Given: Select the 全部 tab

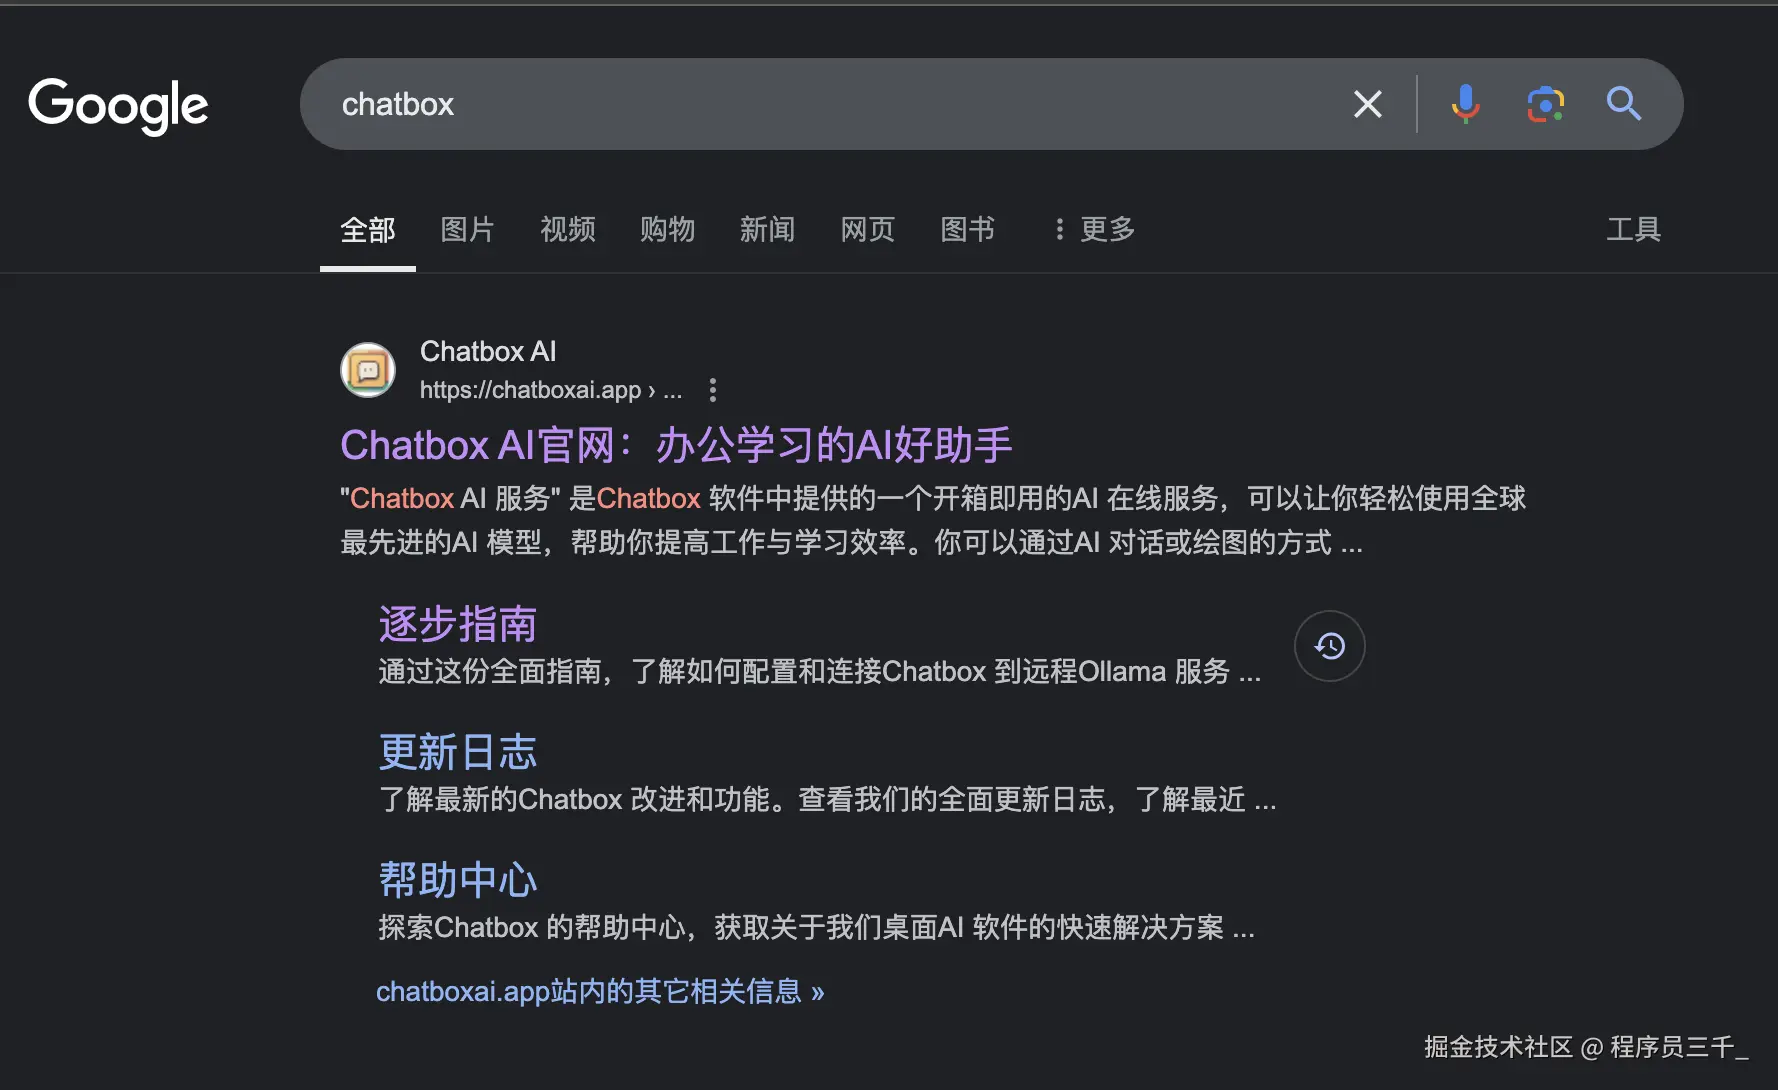Looking at the screenshot, I should 368,230.
